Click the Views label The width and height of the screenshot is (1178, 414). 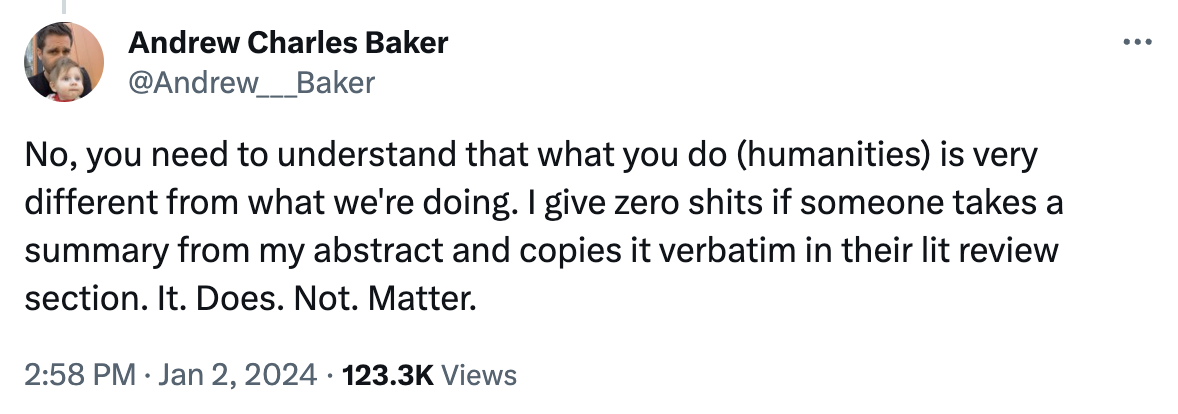(x=479, y=374)
